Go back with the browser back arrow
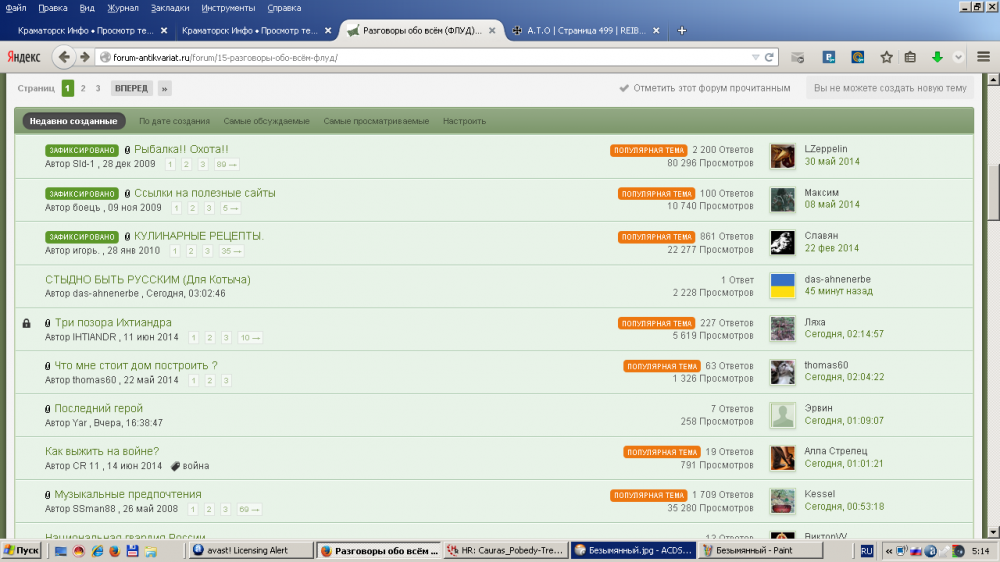 coord(64,57)
